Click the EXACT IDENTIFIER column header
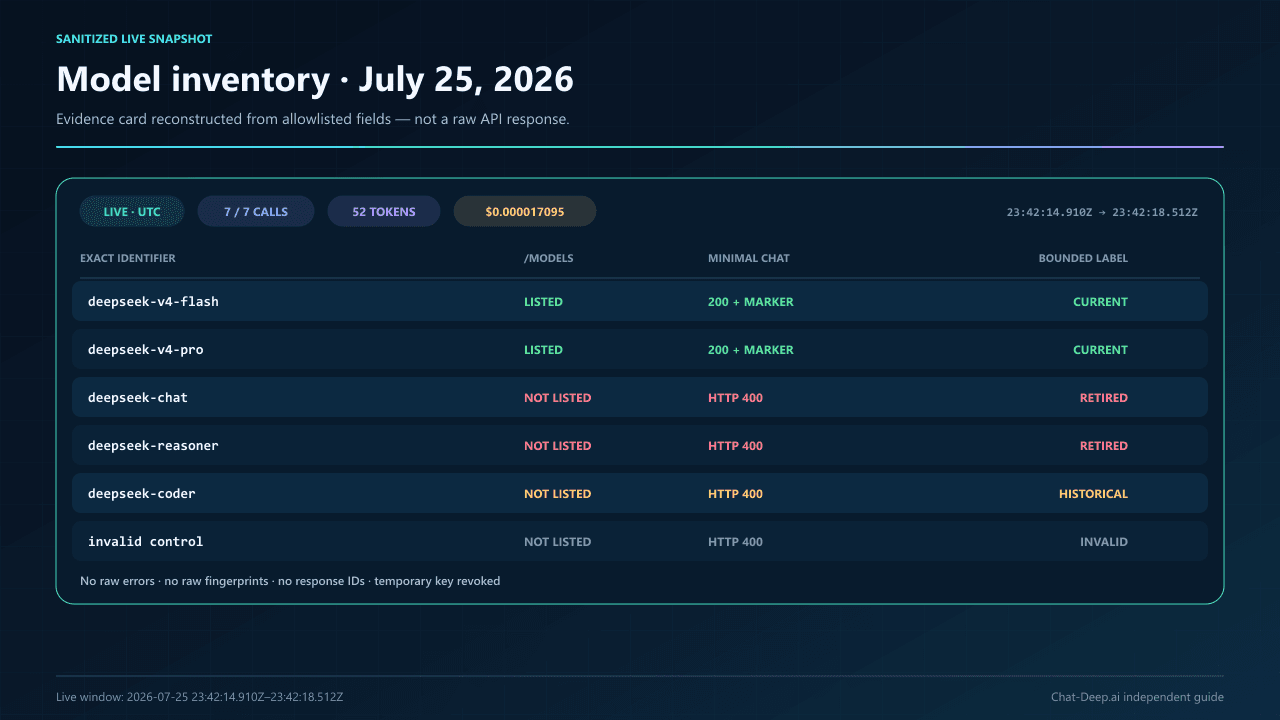This screenshot has width=1280, height=720. [128, 258]
